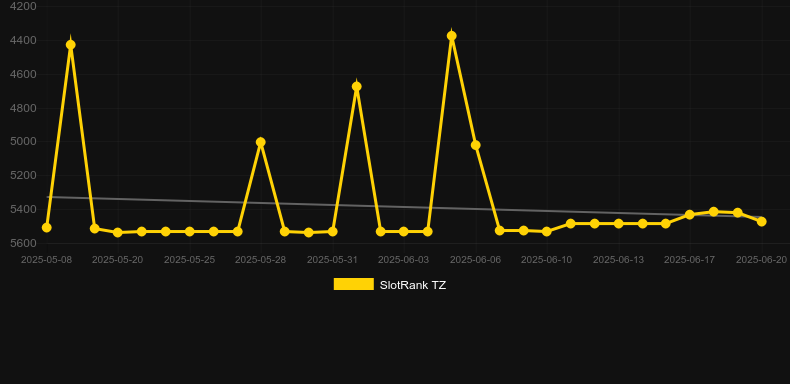Click the 4600 y-axis value

pos(23,74)
